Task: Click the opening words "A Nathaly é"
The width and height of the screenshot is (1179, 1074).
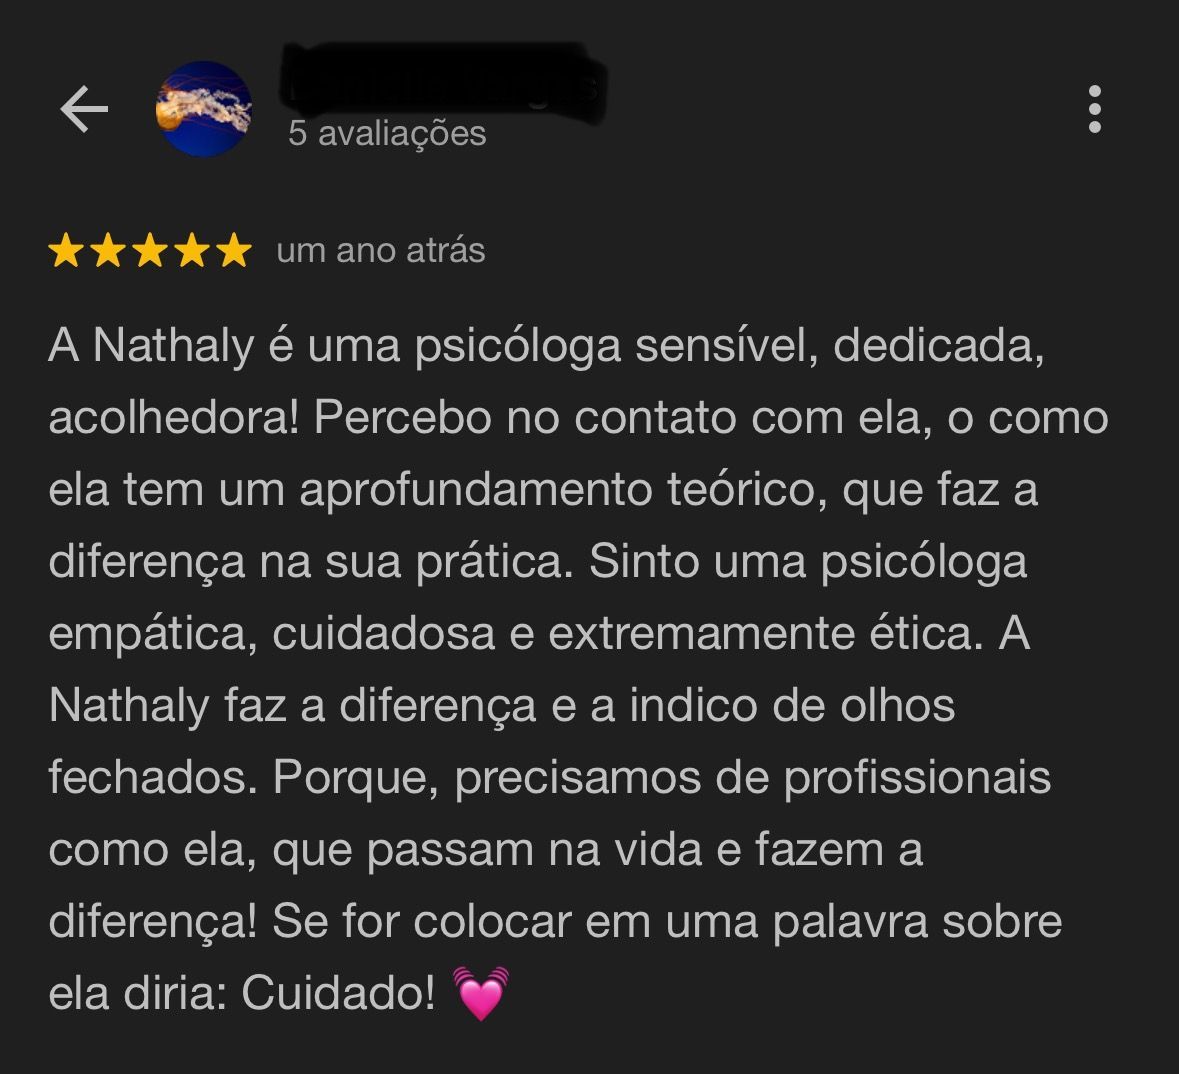Action: point(171,347)
